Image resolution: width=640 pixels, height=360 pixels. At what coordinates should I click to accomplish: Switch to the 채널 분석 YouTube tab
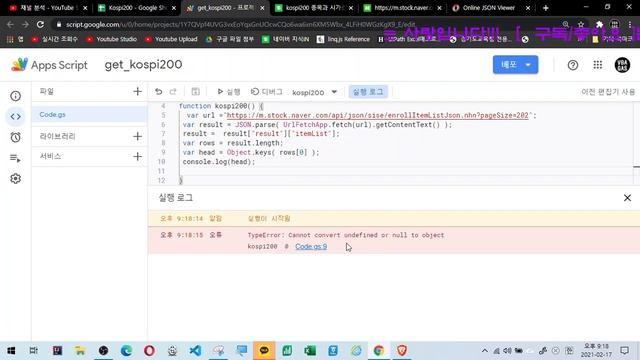[48, 8]
